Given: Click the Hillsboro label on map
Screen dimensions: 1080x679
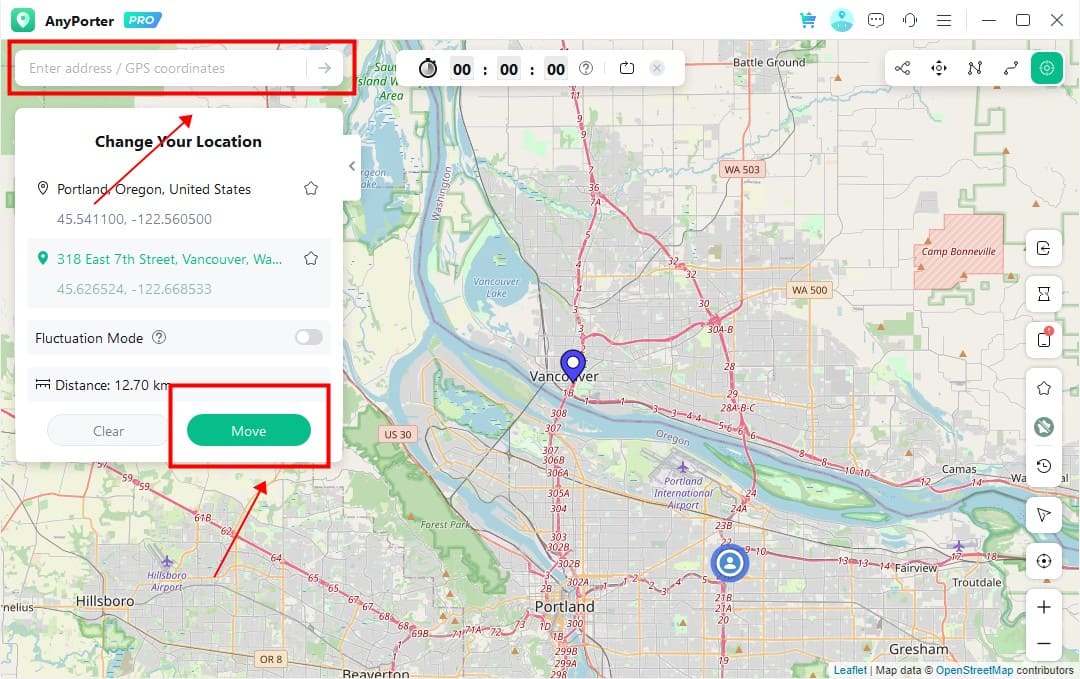Looking at the screenshot, I should coord(105,601).
